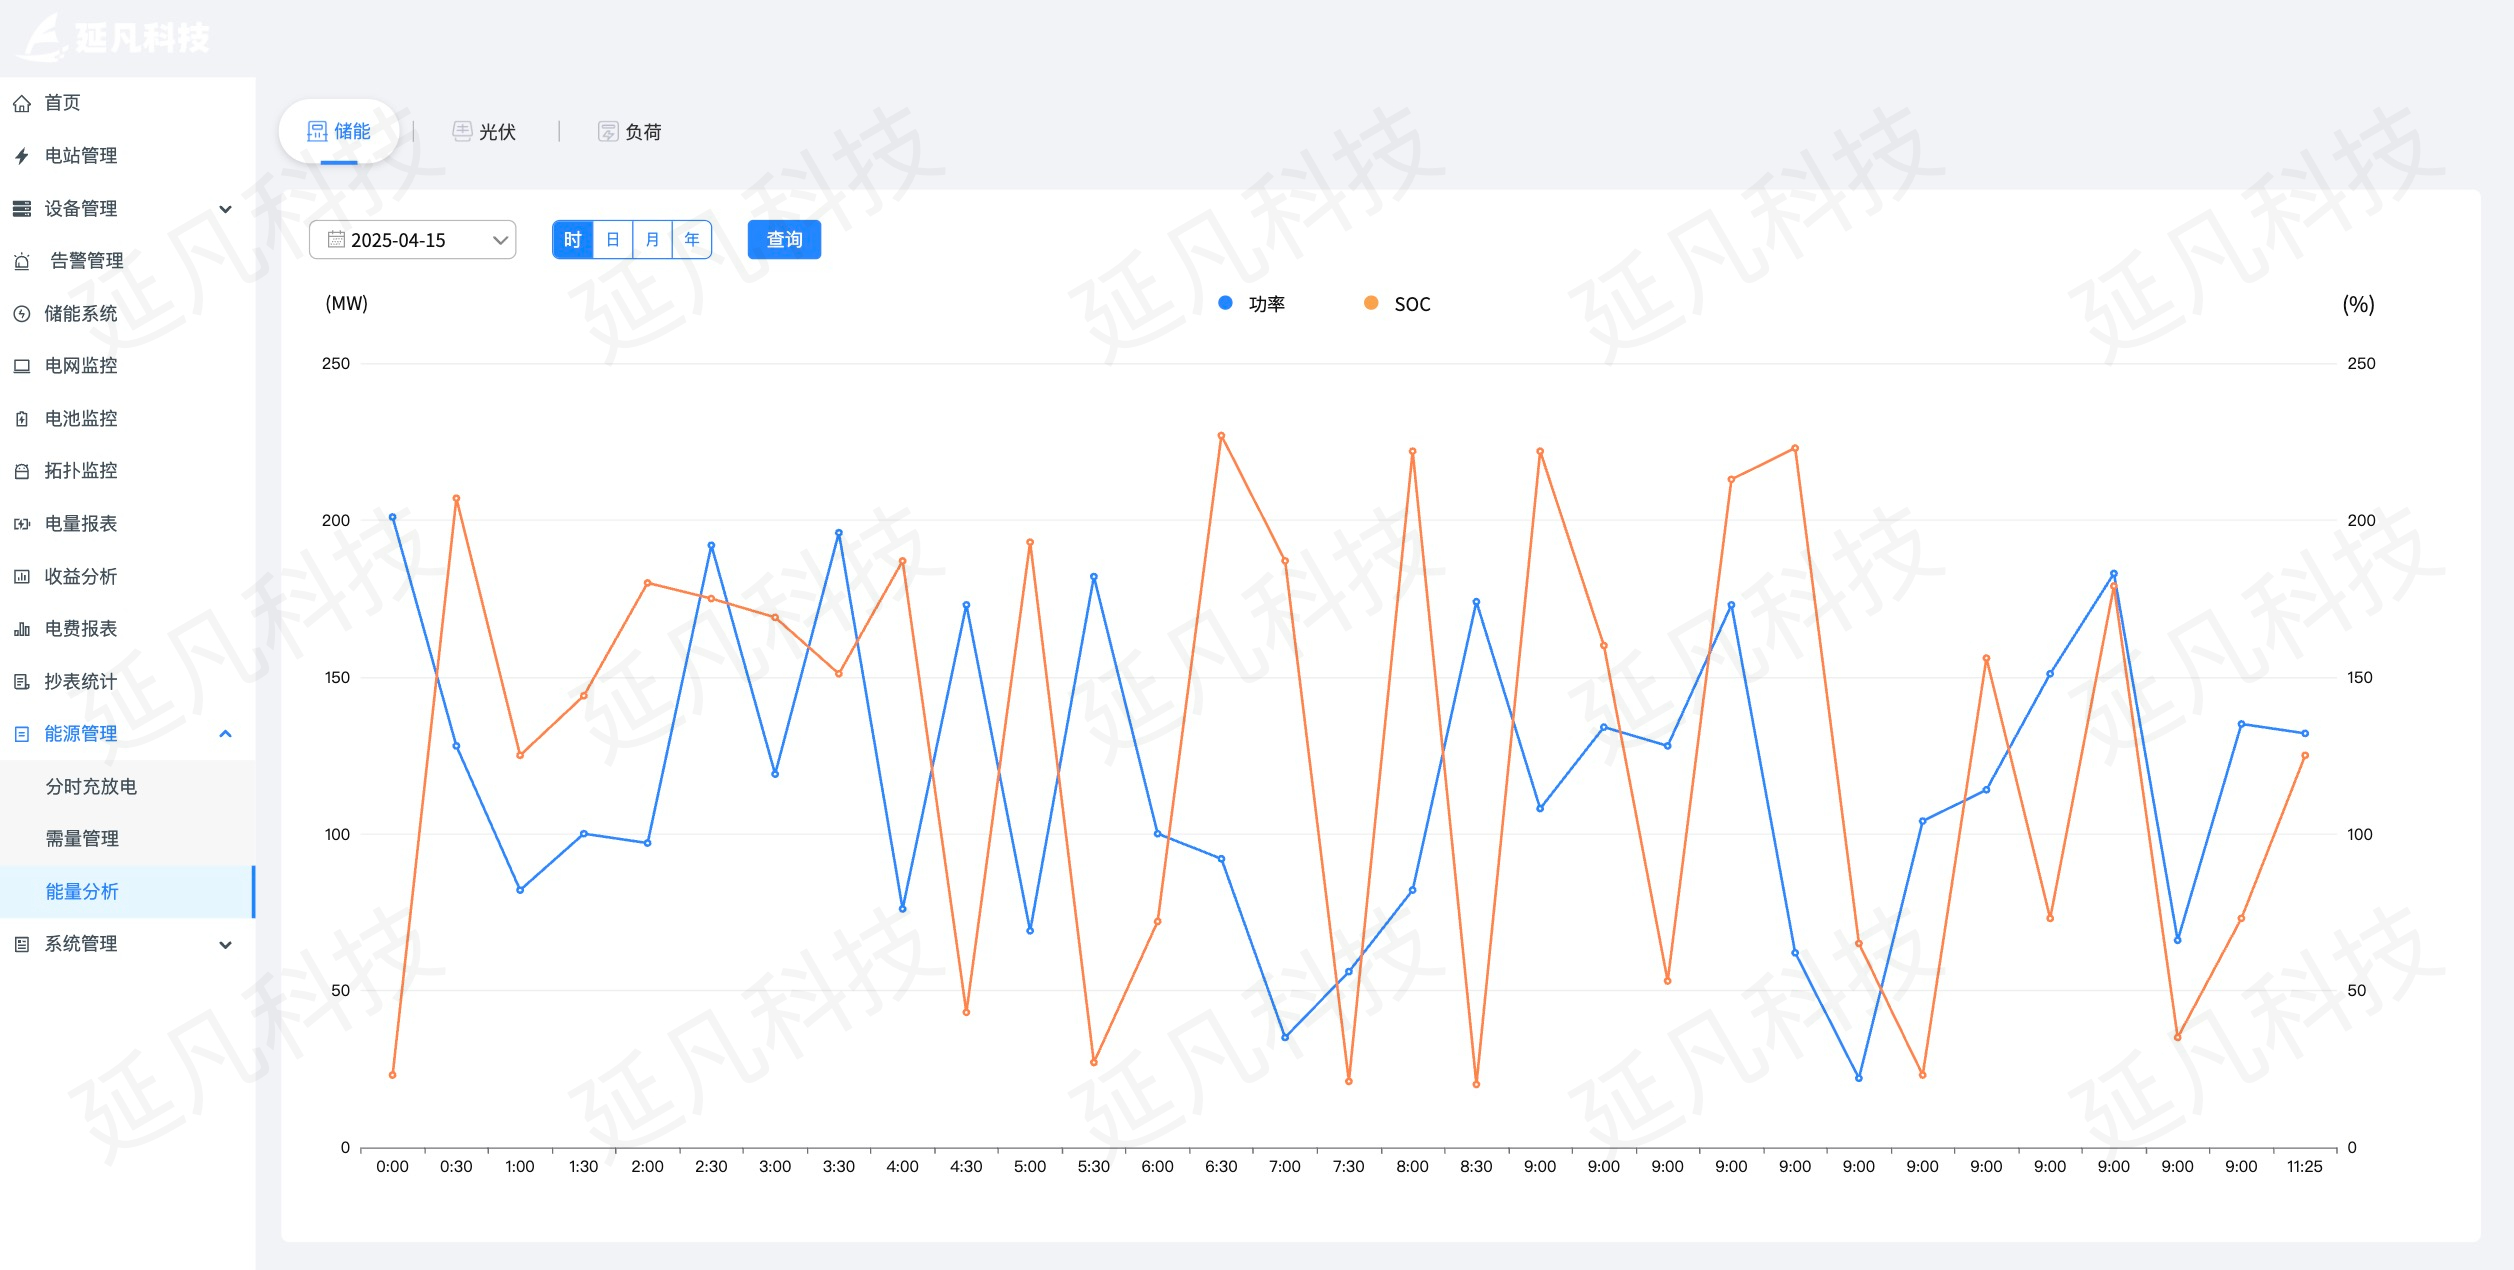Toggle the orange SOC legend swatch
The image size is (2514, 1270).
[x=1371, y=303]
